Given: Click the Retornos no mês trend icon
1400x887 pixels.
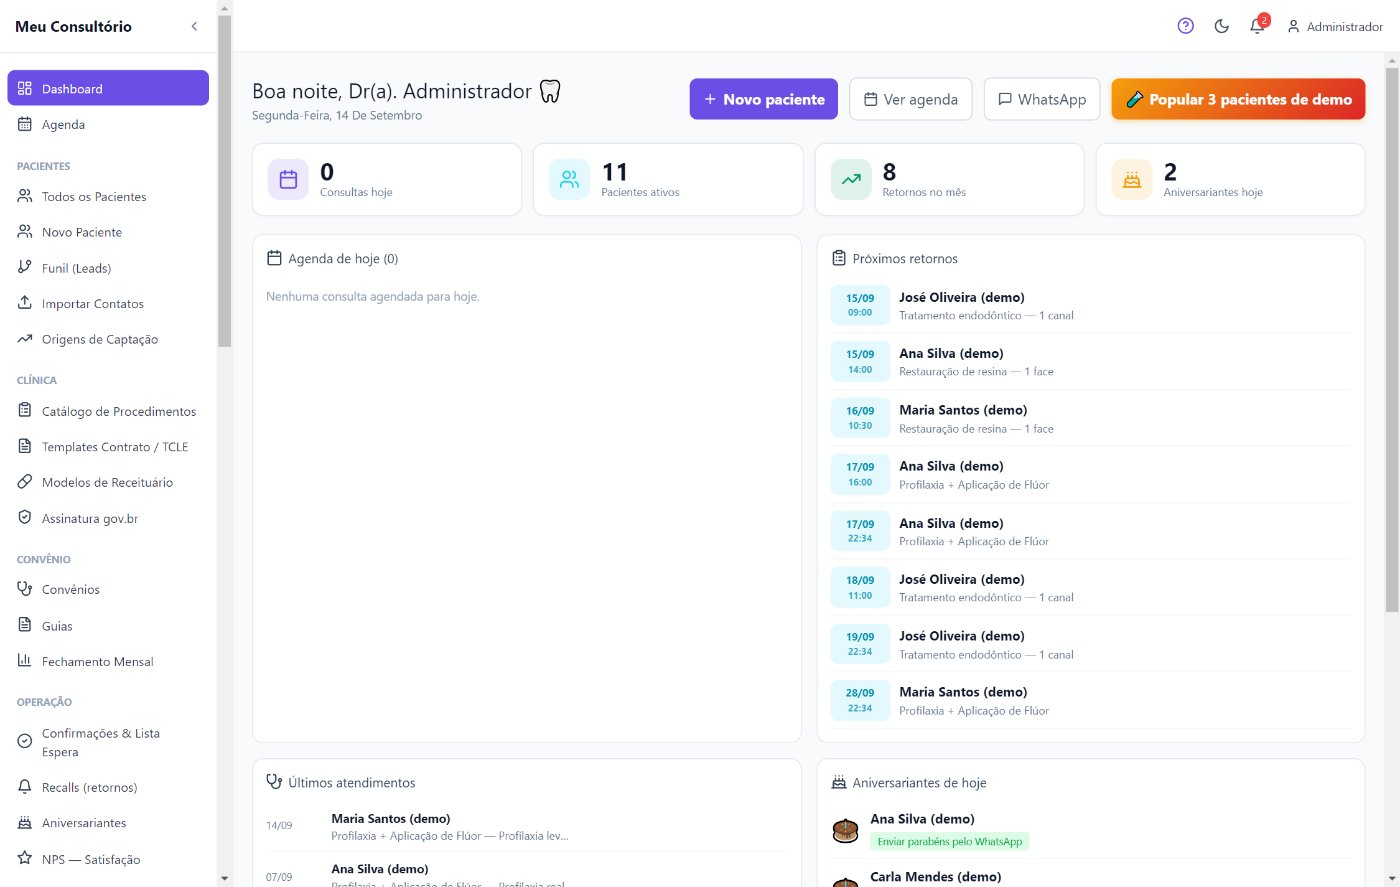Looking at the screenshot, I should pyautogui.click(x=851, y=180).
